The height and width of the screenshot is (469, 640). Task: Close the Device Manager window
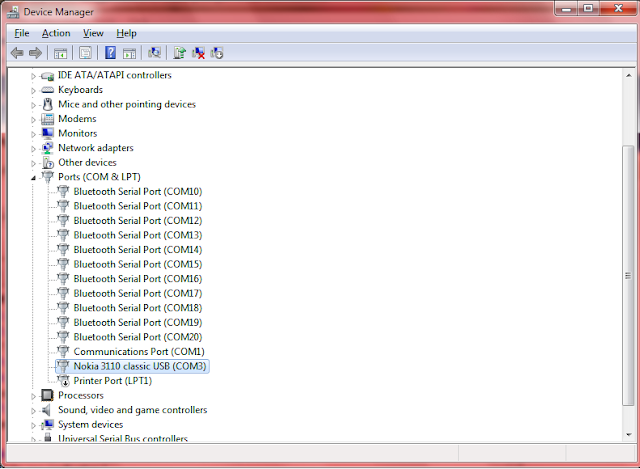pos(618,9)
